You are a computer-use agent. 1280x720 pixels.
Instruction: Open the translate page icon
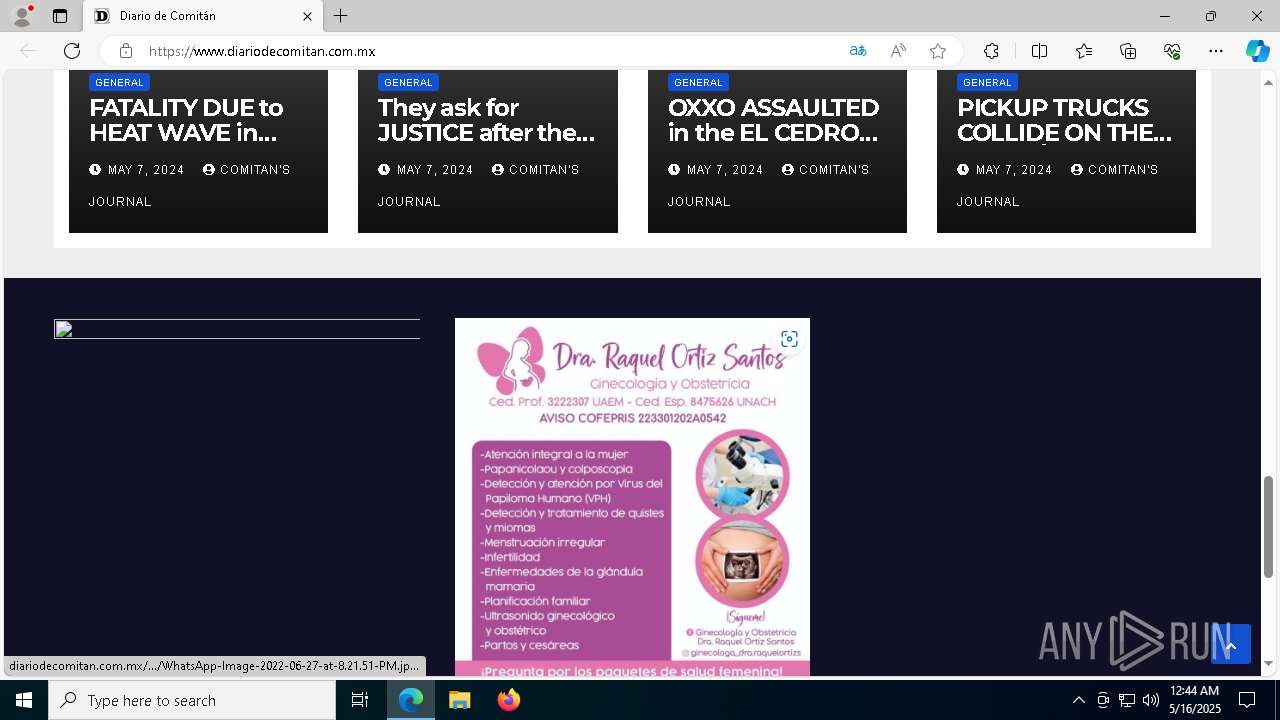pos(858,51)
